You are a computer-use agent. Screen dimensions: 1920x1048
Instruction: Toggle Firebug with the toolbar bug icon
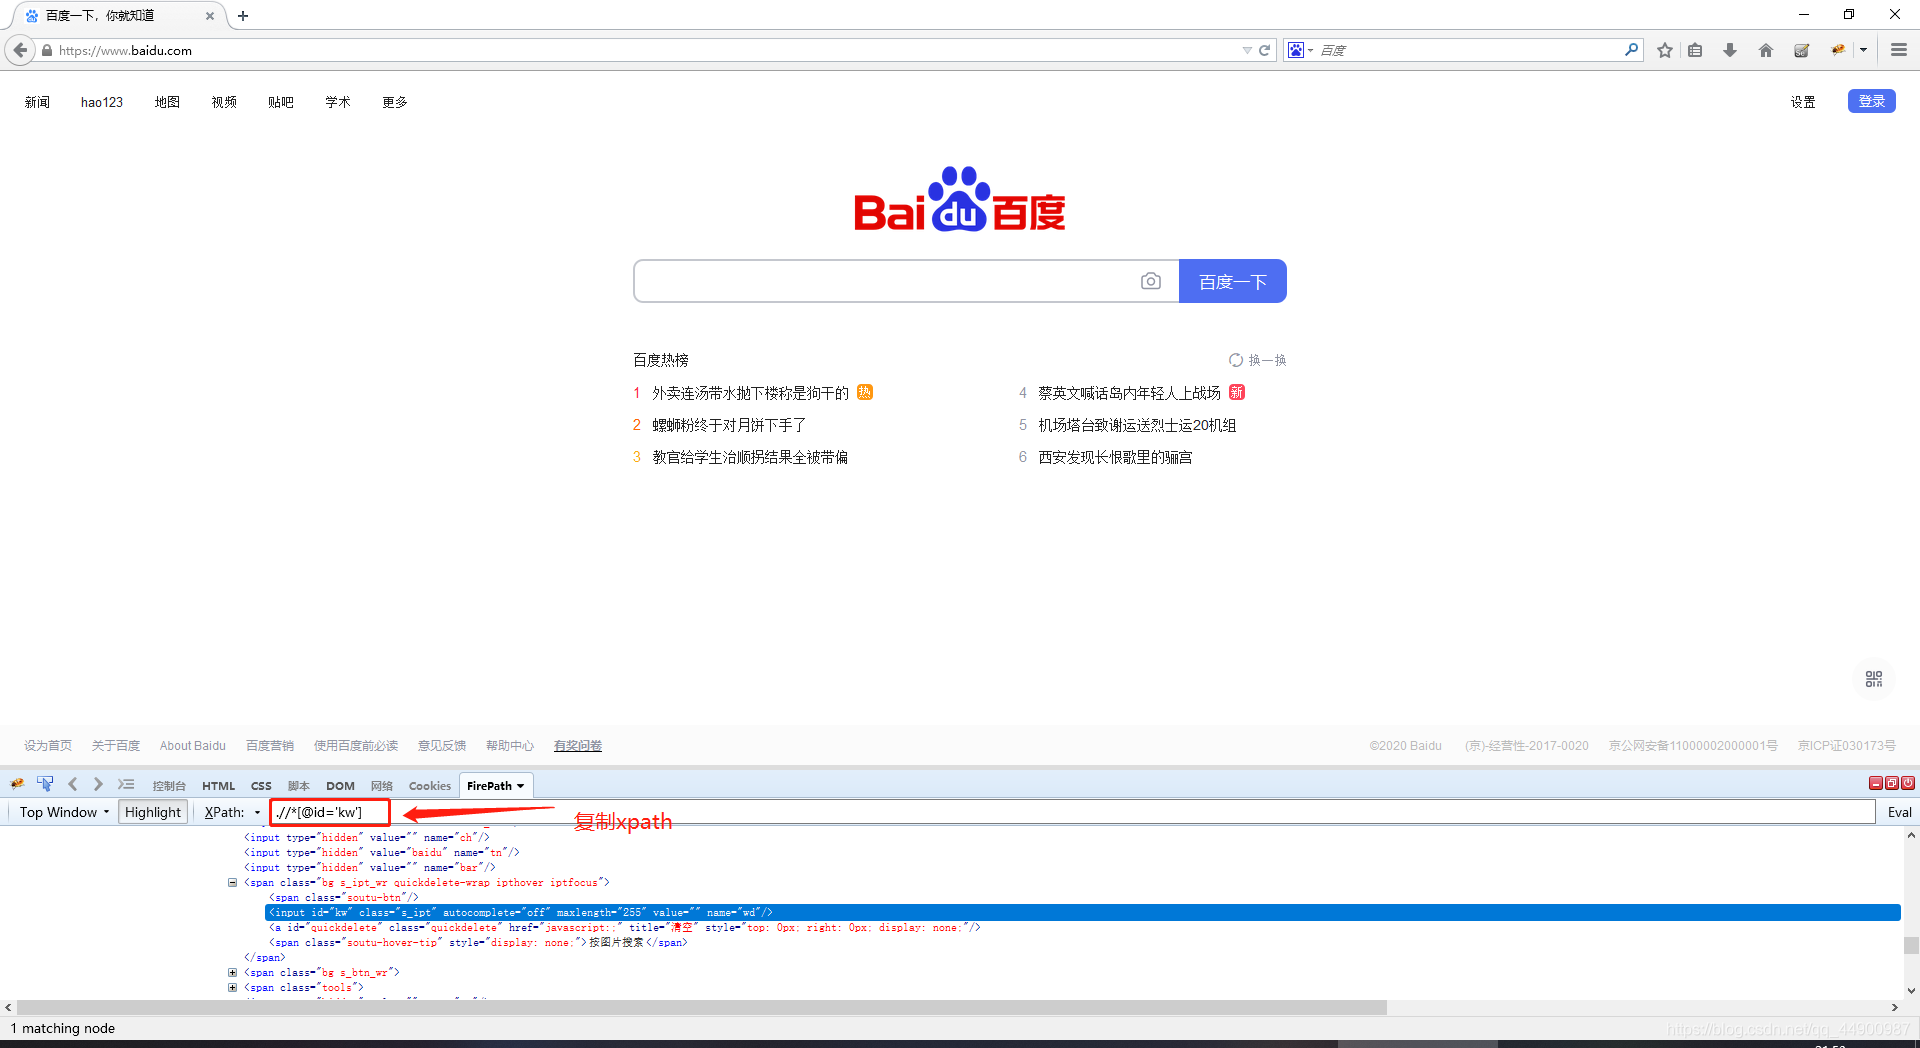[x=1838, y=50]
